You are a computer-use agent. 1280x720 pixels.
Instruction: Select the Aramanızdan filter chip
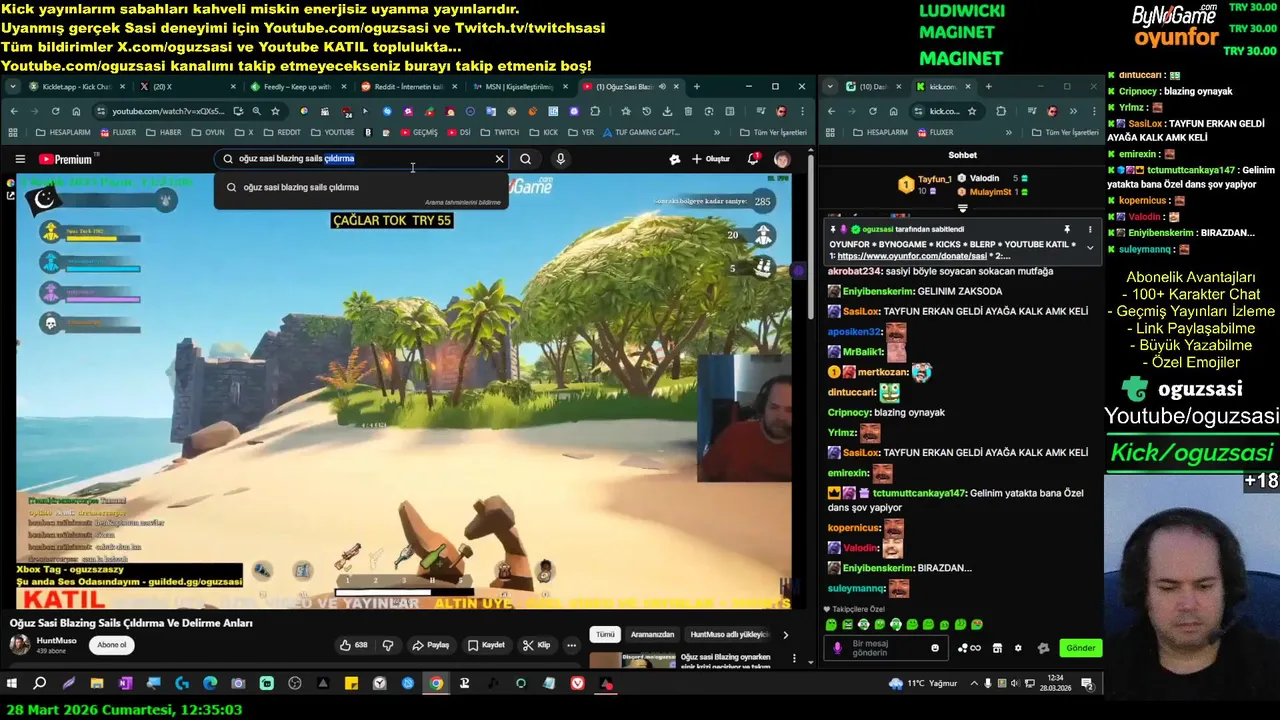pyautogui.click(x=652, y=634)
